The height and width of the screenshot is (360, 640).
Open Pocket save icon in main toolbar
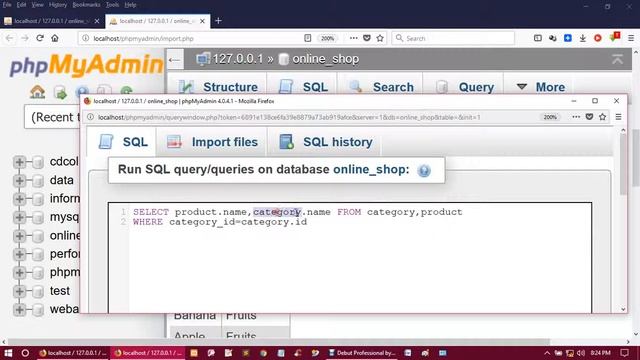click(367, 38)
